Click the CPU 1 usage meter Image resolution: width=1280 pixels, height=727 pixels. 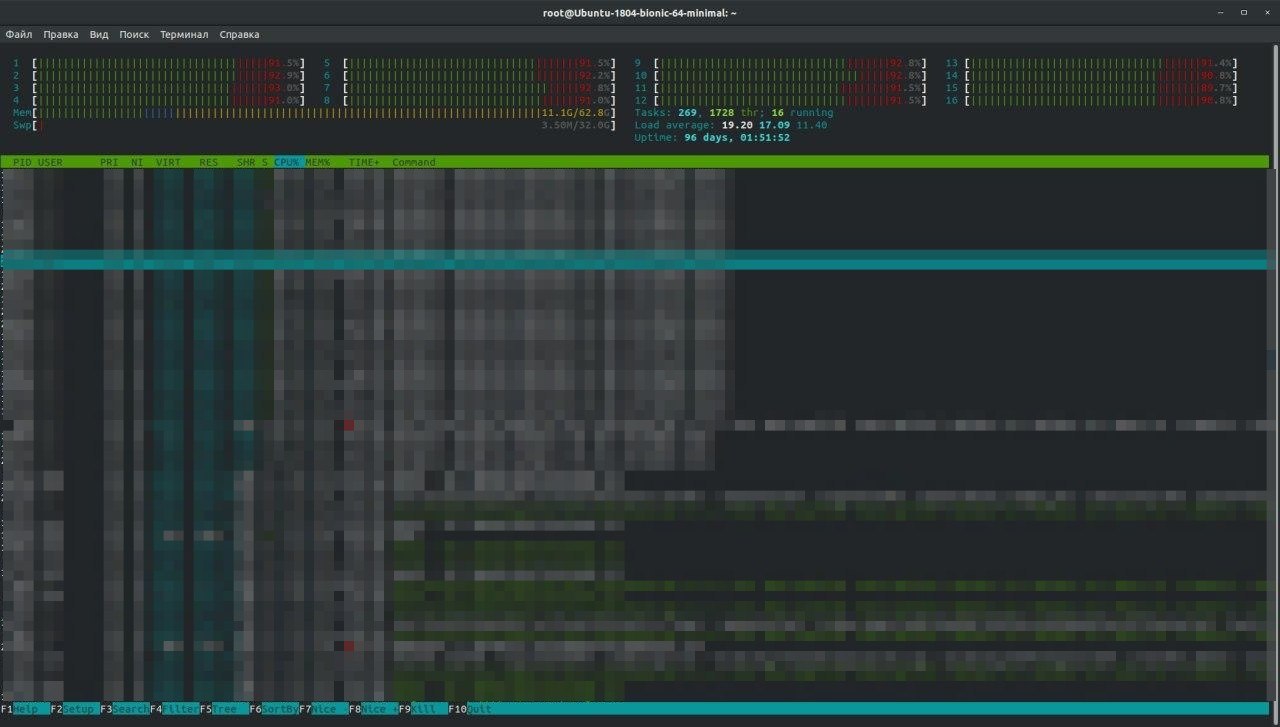click(x=159, y=63)
